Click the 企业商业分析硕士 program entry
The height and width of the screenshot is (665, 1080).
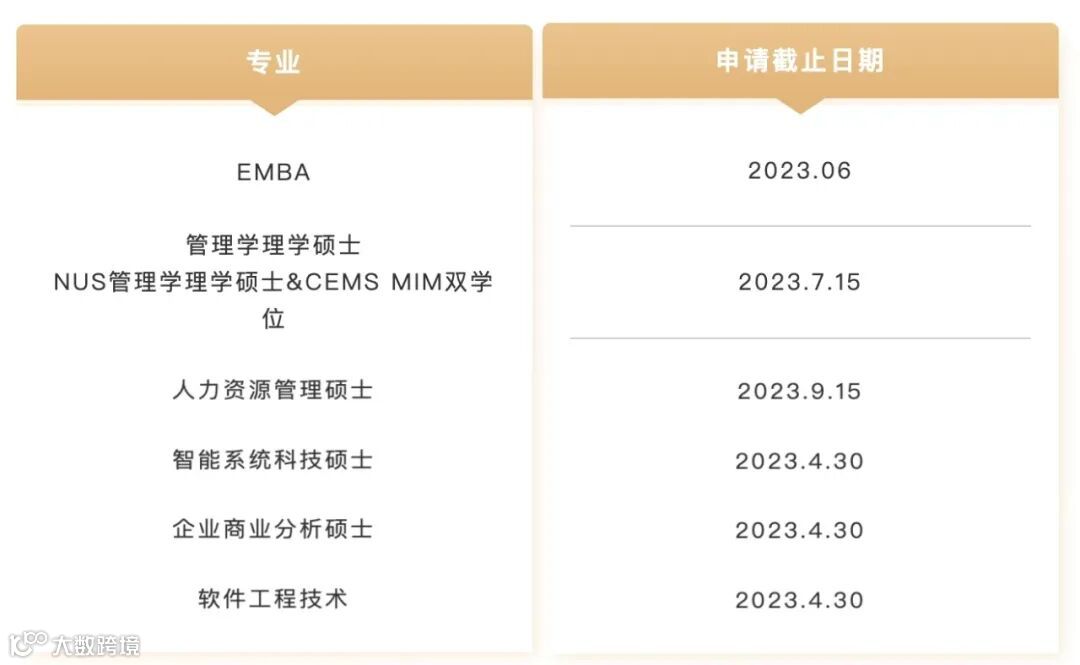(x=273, y=529)
